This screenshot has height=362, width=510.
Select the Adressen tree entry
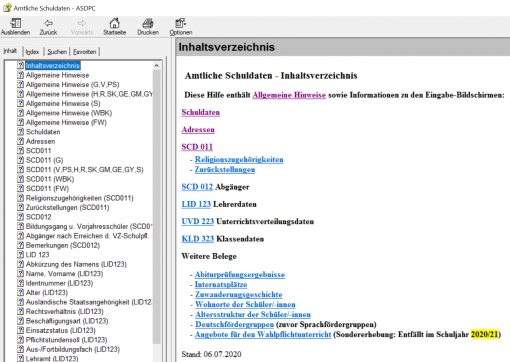click(40, 141)
